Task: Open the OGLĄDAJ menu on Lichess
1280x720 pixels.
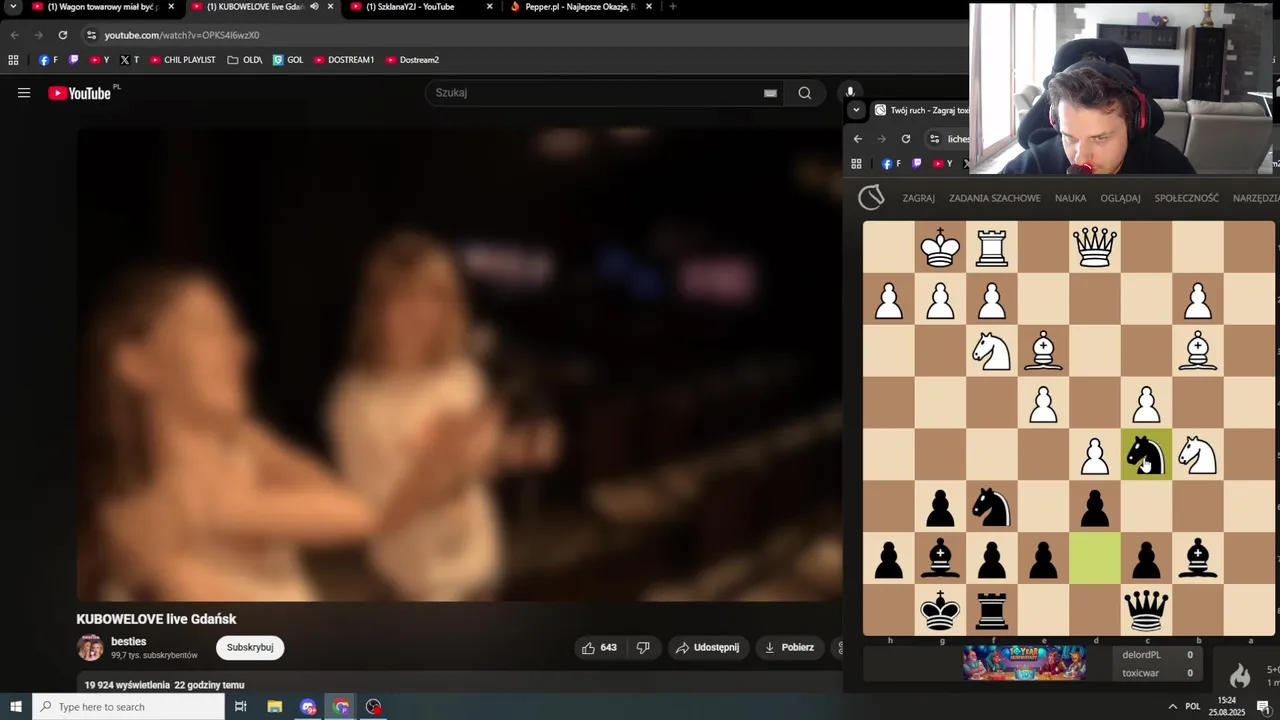Action: pyautogui.click(x=1120, y=198)
